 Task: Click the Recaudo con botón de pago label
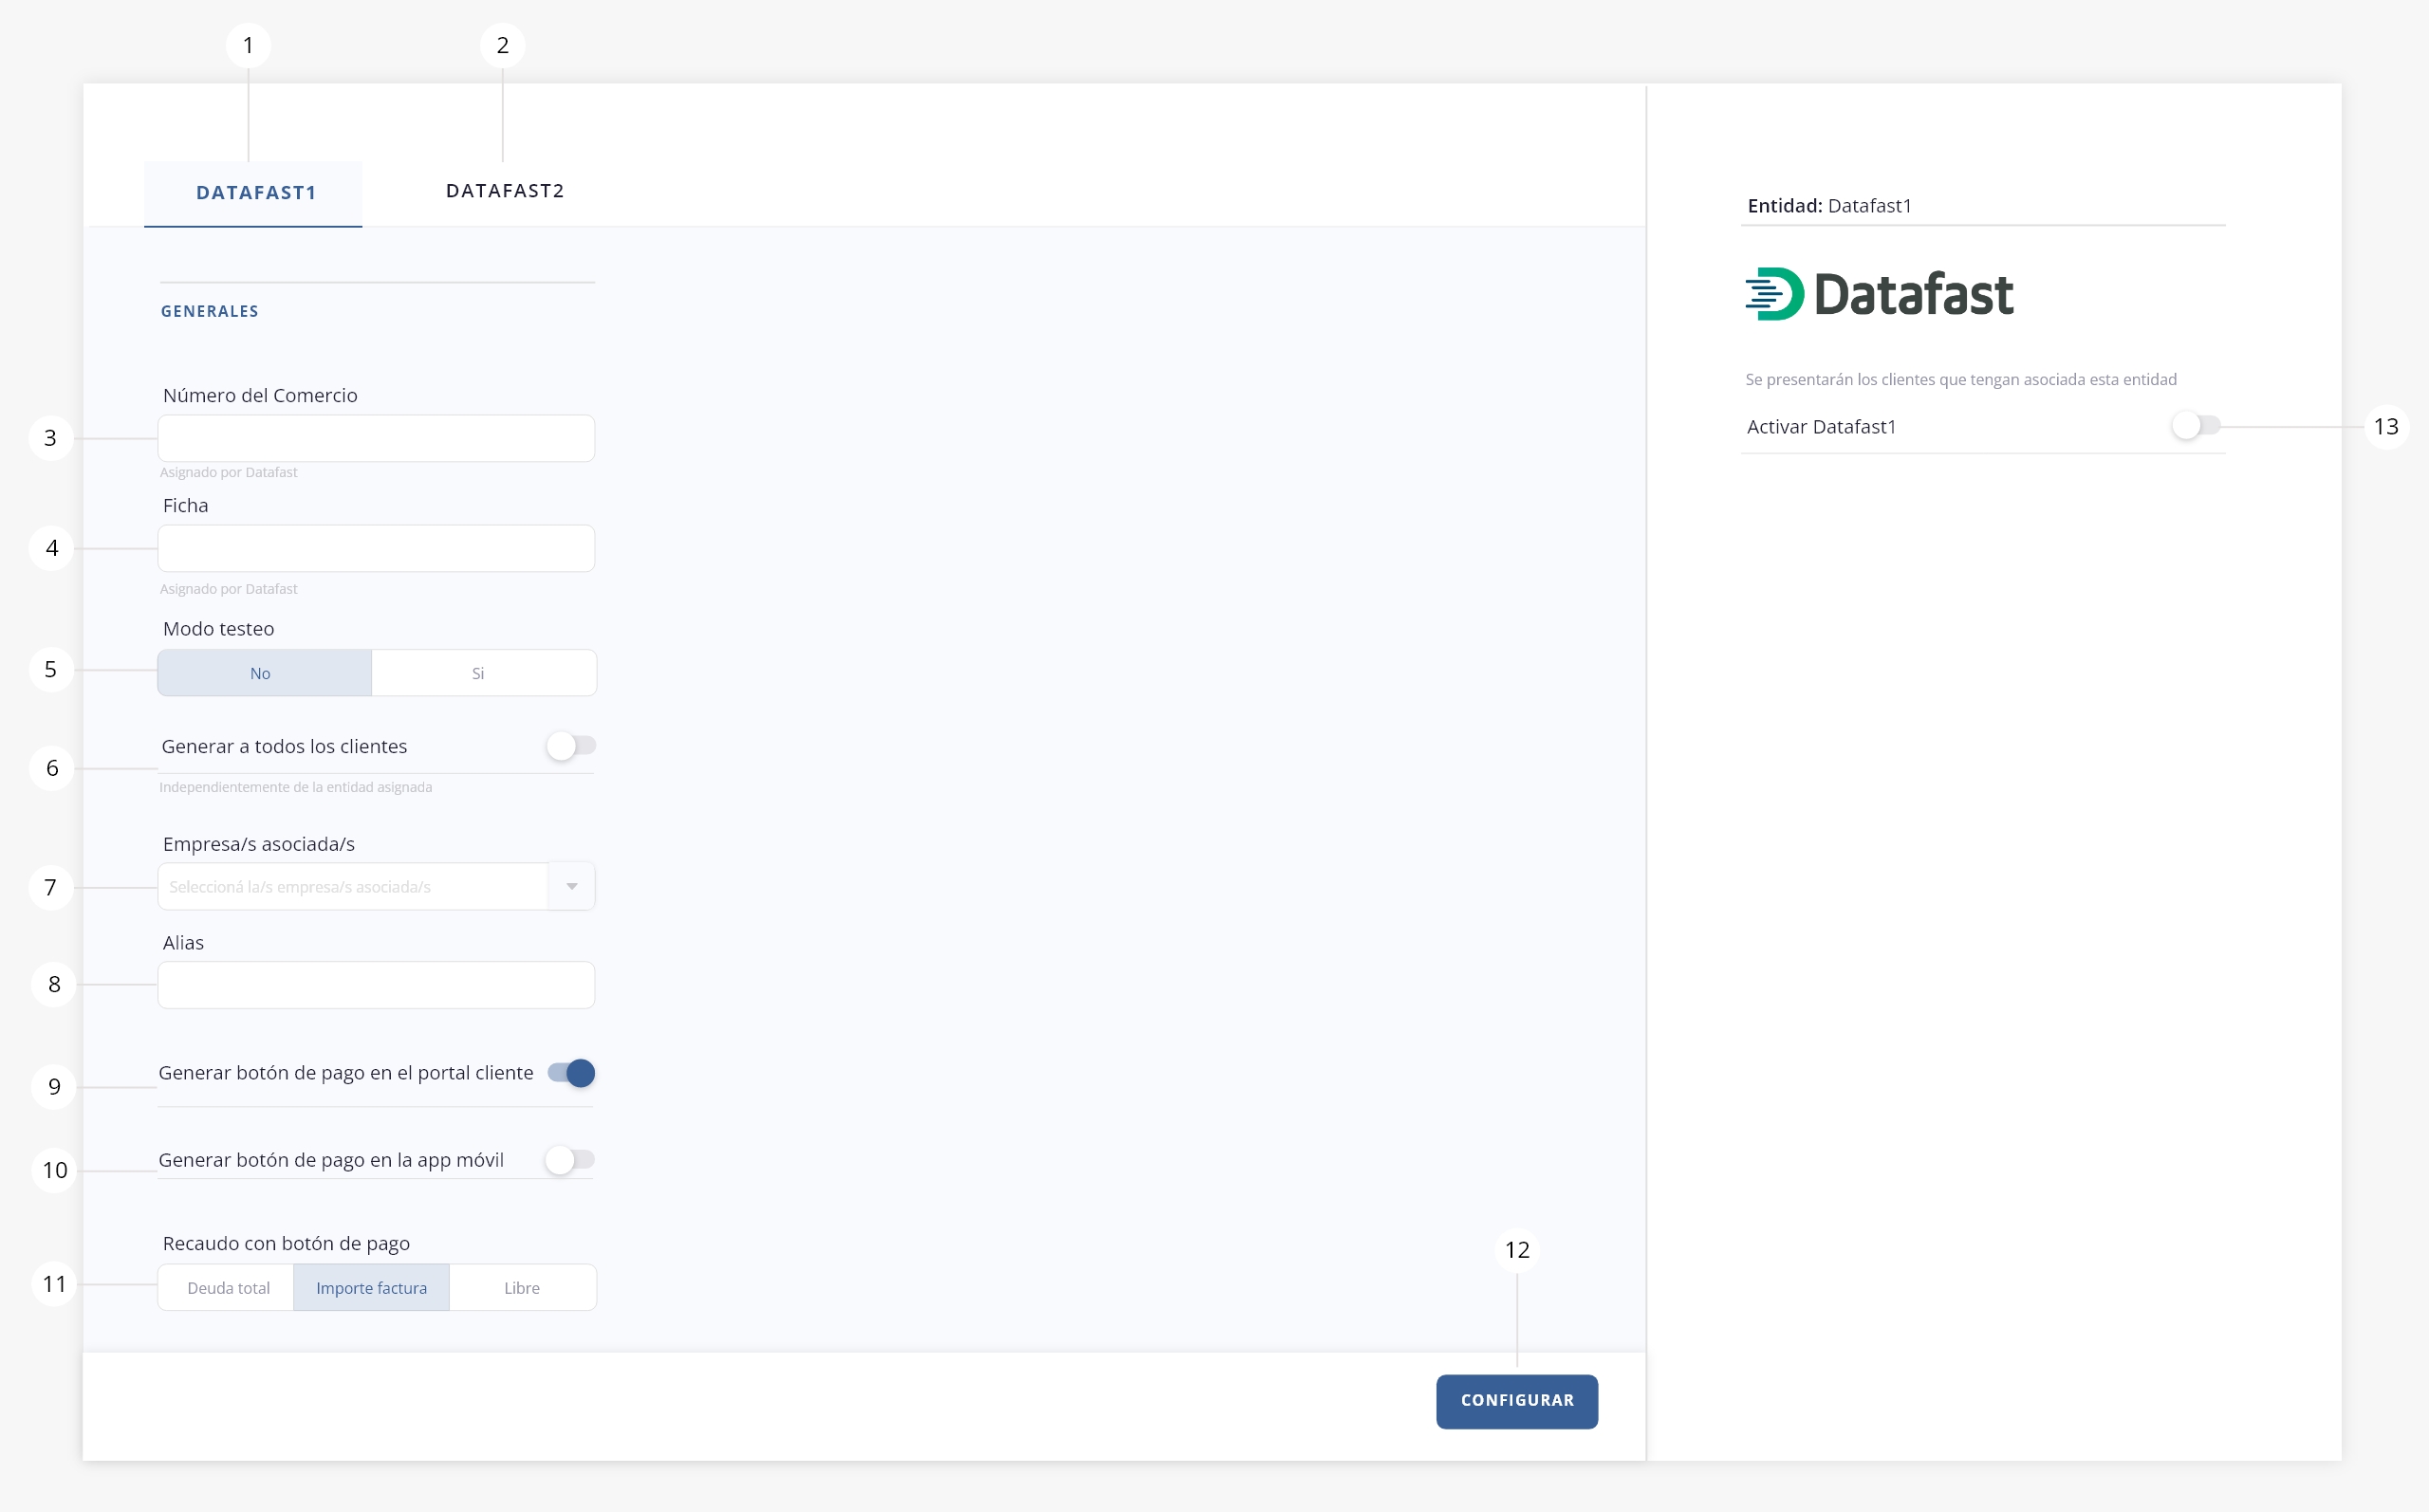(286, 1243)
